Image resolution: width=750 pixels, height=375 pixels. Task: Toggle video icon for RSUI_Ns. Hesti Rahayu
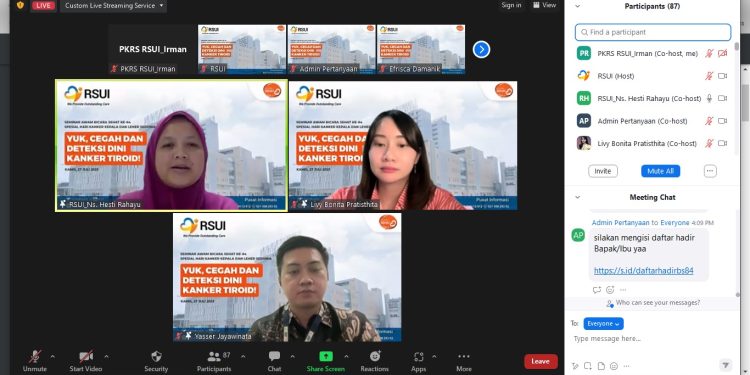[723, 98]
